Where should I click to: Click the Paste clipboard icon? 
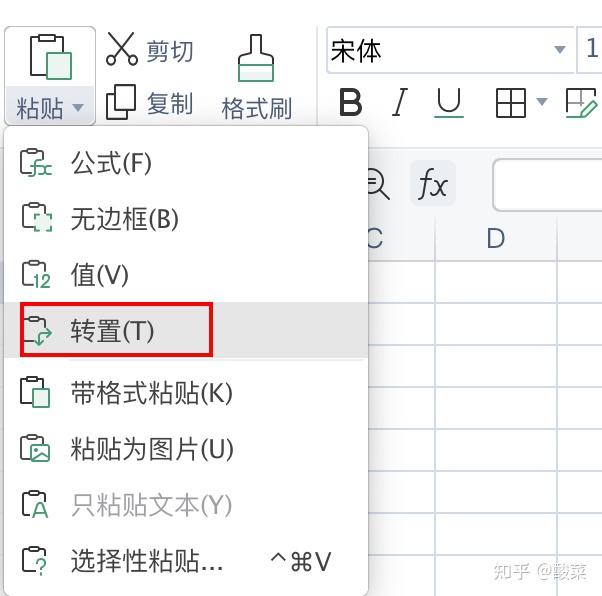(49, 57)
